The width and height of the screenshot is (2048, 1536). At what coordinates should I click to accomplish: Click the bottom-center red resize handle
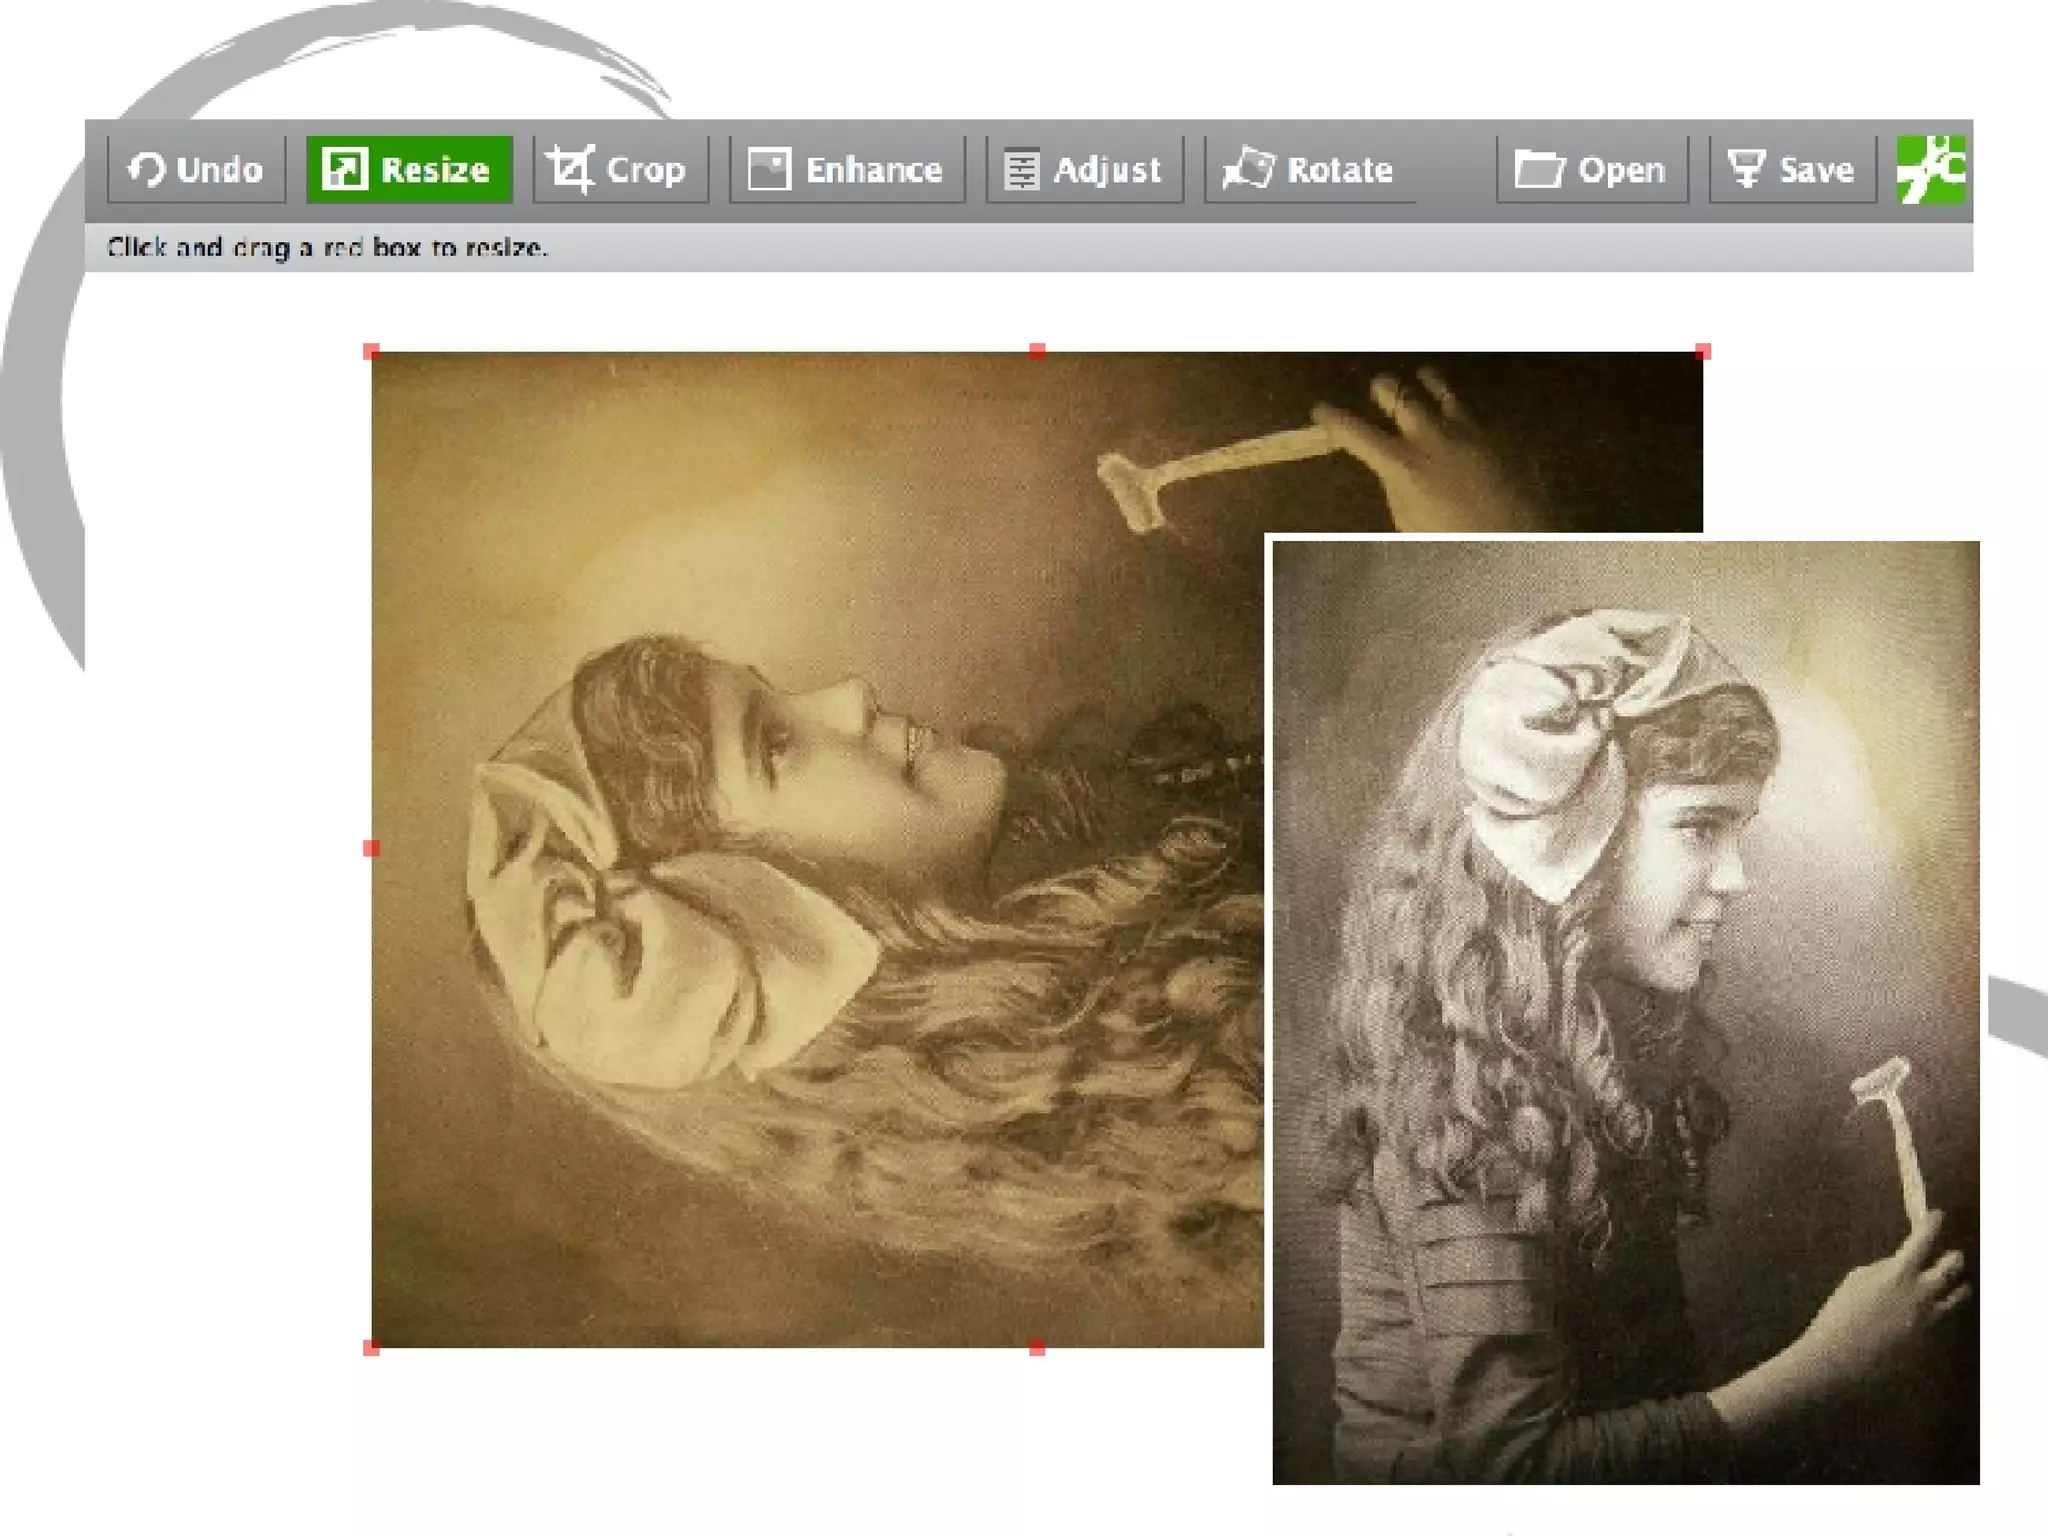(1037, 1348)
